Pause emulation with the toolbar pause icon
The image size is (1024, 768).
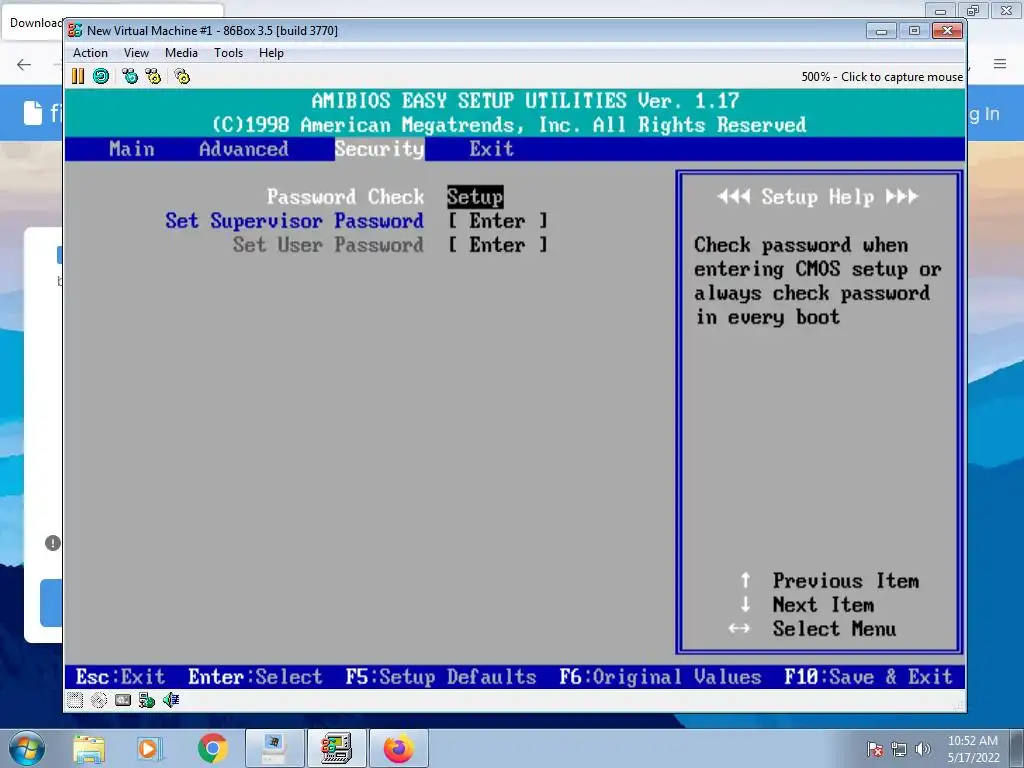(78, 76)
